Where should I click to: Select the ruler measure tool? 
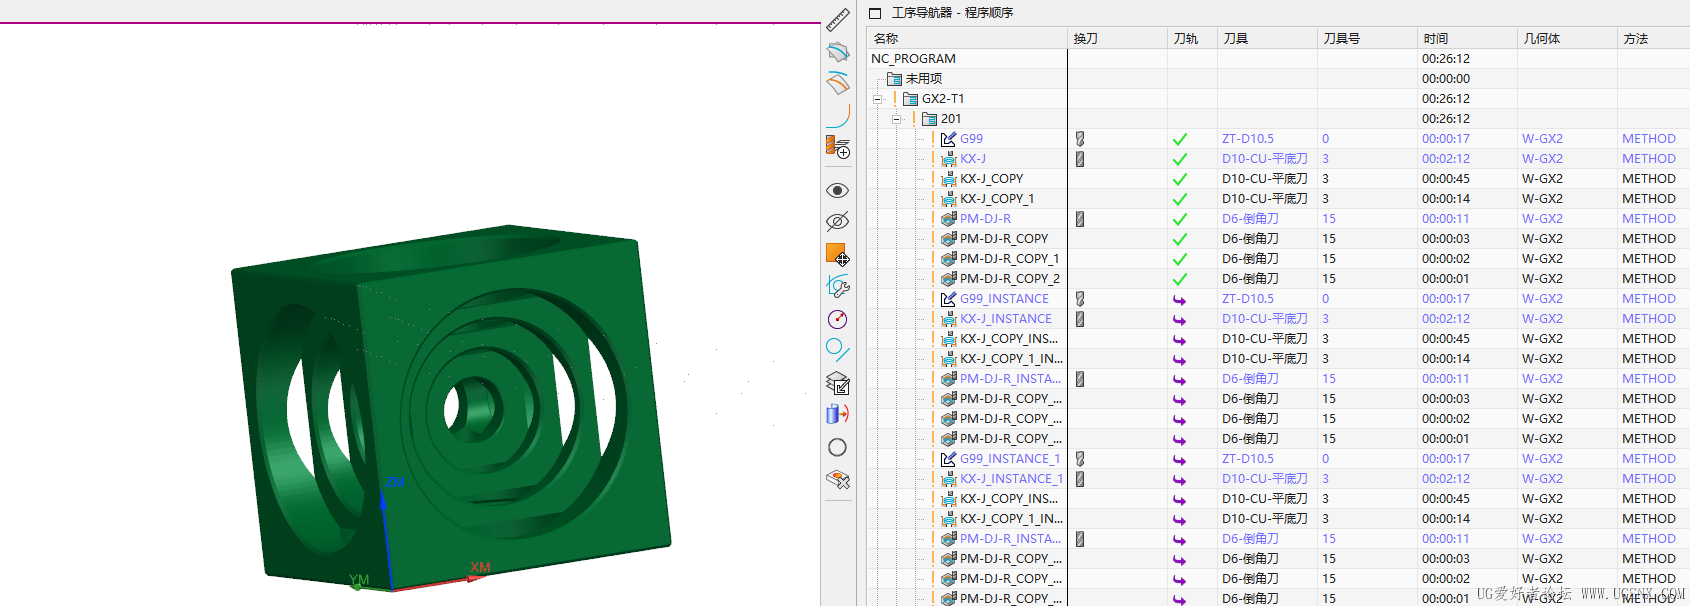point(838,19)
